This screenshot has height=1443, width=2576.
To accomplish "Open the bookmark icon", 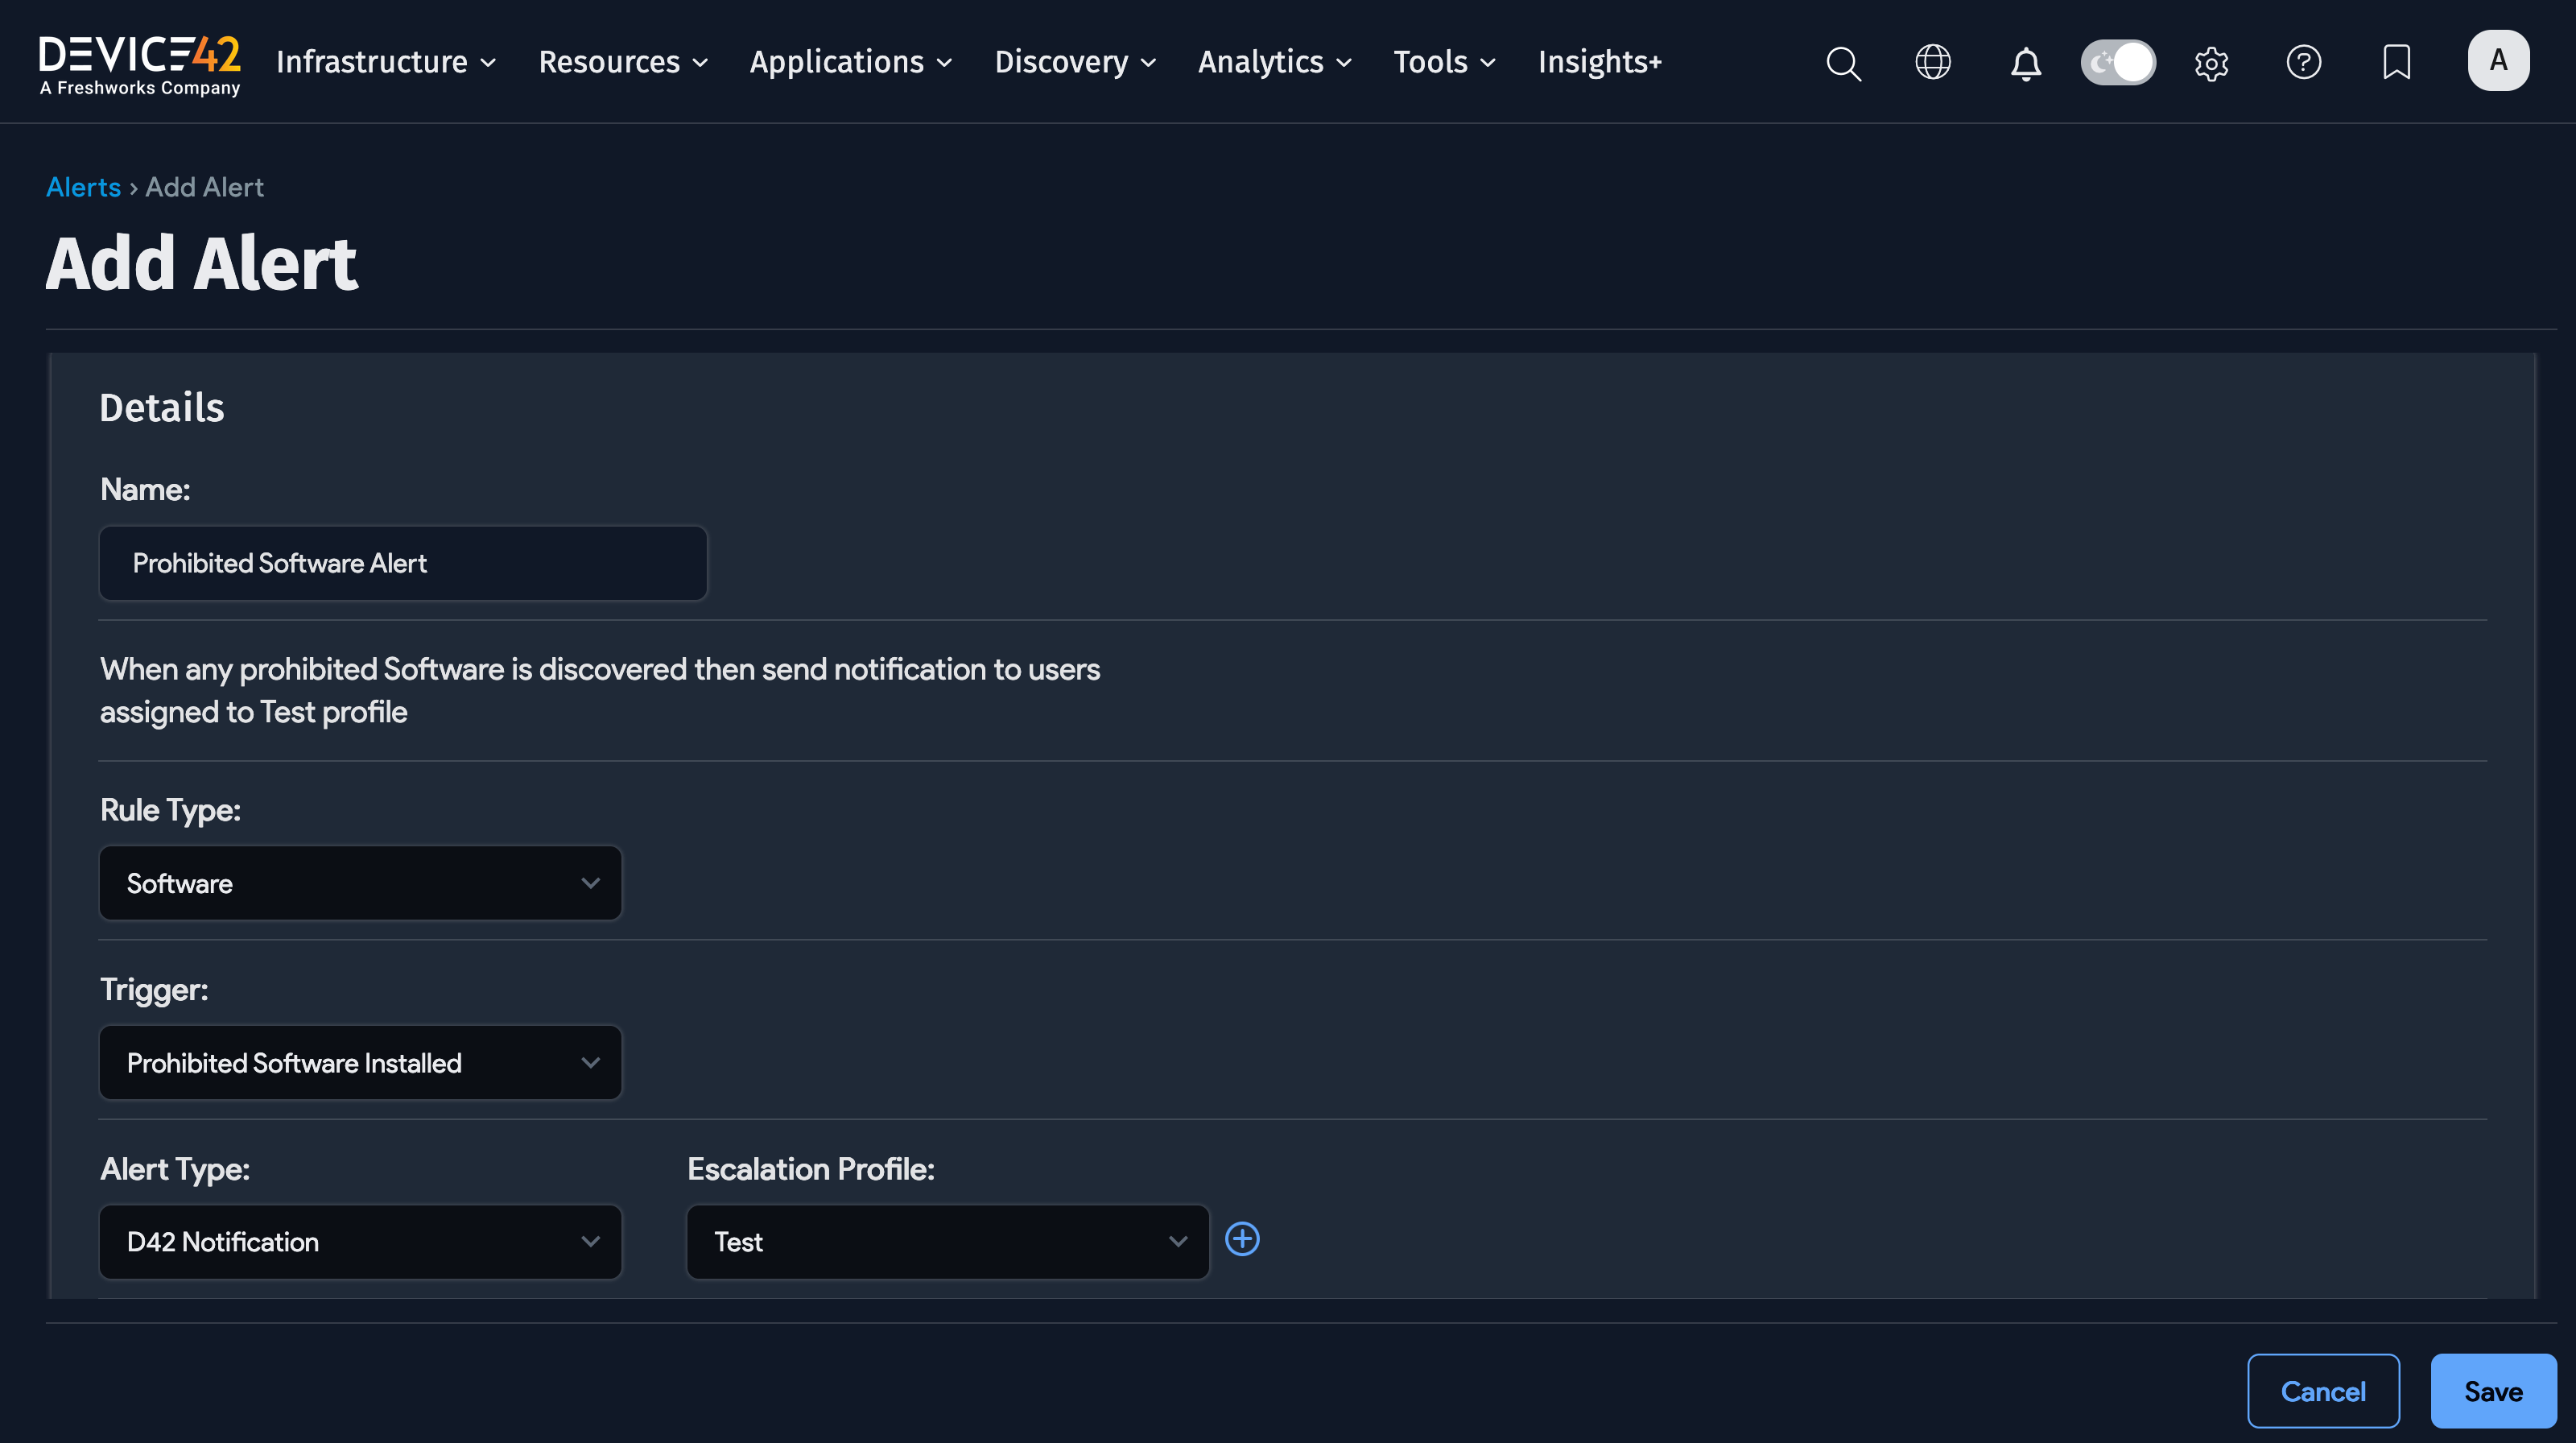I will pyautogui.click(x=2396, y=62).
